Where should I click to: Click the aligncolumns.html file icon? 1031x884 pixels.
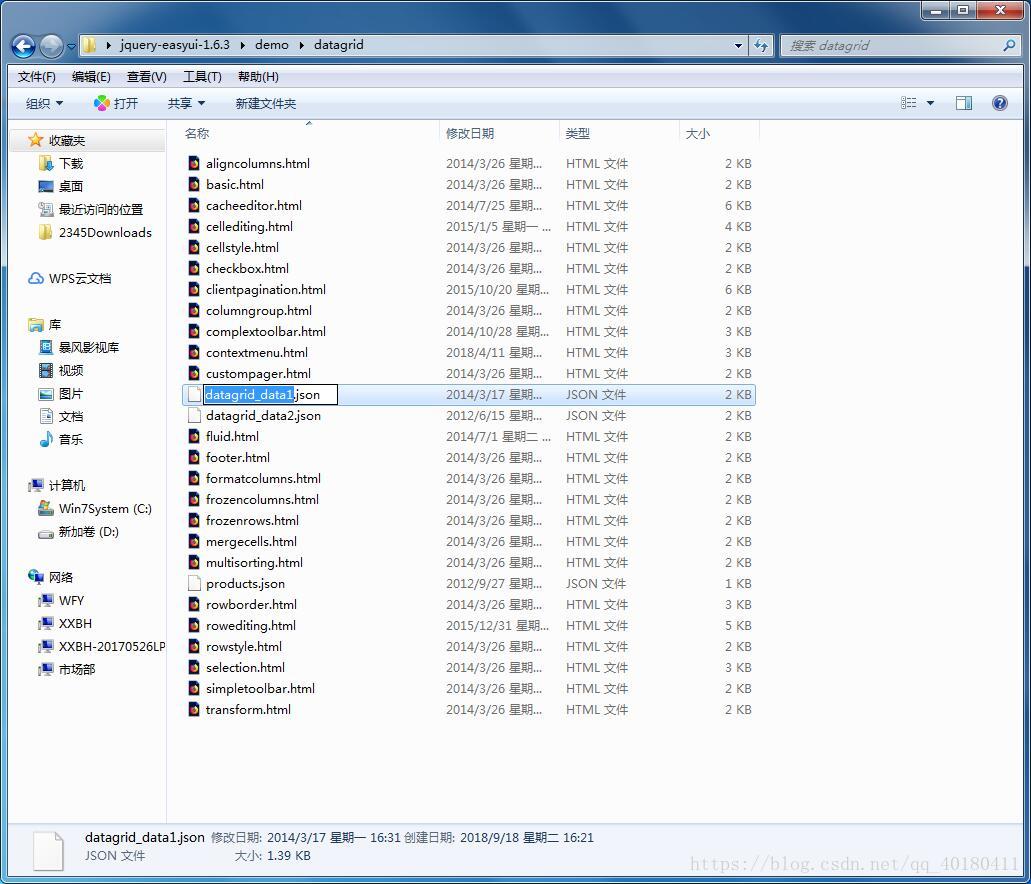[194, 163]
